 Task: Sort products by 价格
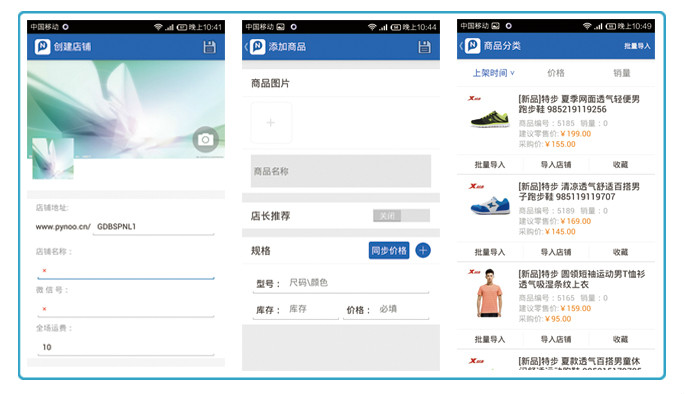coord(556,73)
